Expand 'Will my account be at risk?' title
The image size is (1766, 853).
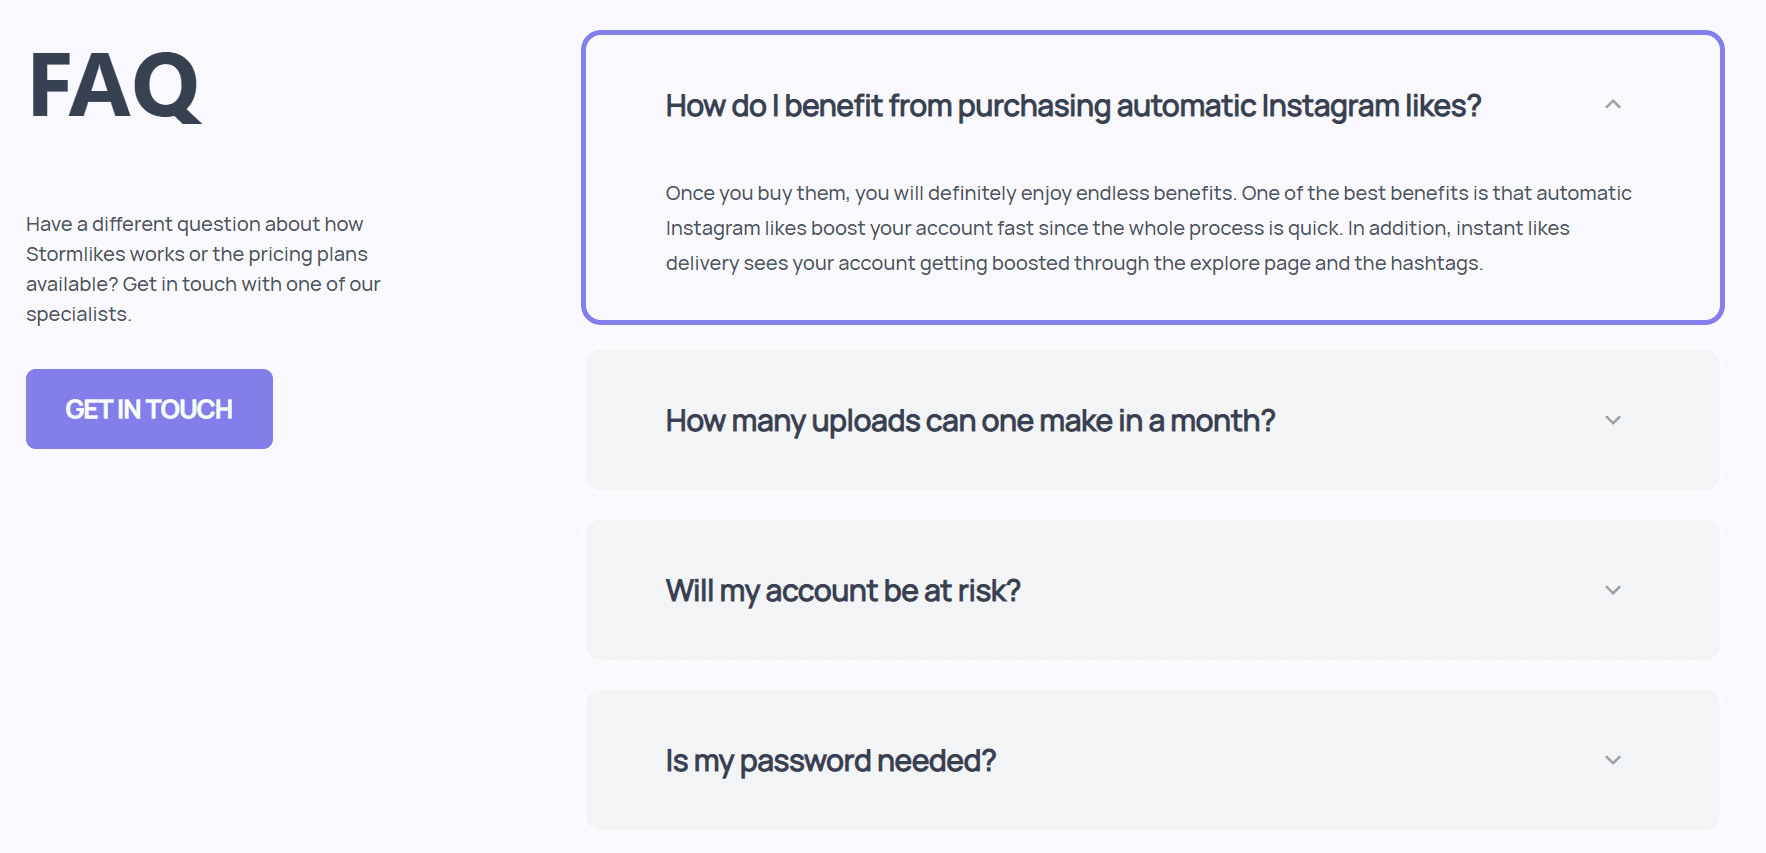pos(842,591)
